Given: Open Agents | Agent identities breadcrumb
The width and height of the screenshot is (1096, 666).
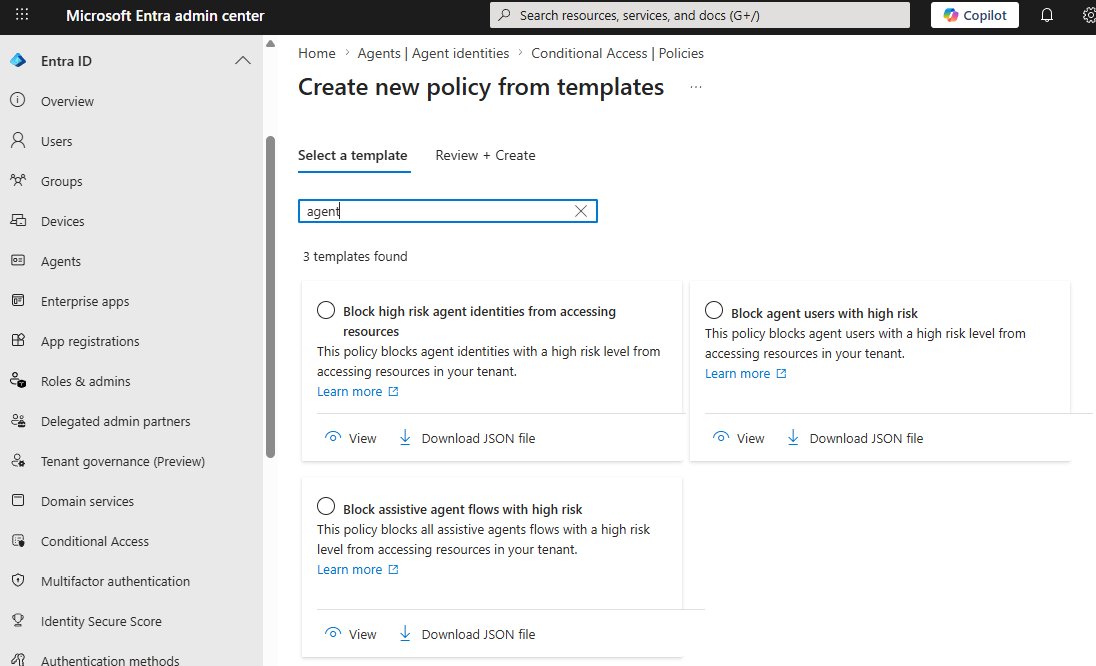Looking at the screenshot, I should (433, 53).
